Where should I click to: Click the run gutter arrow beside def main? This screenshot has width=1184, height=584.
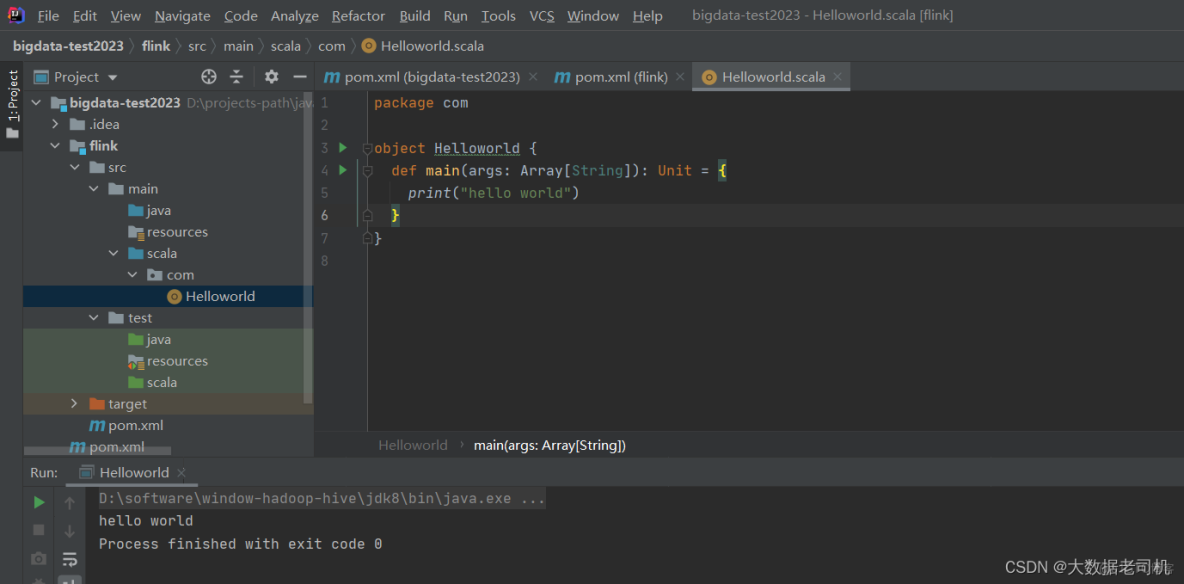click(x=343, y=170)
